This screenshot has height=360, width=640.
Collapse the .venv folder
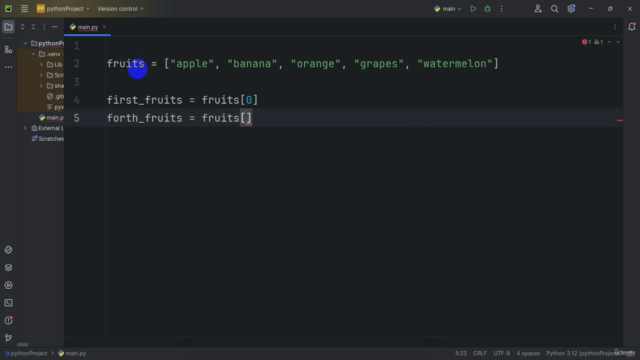point(33,54)
